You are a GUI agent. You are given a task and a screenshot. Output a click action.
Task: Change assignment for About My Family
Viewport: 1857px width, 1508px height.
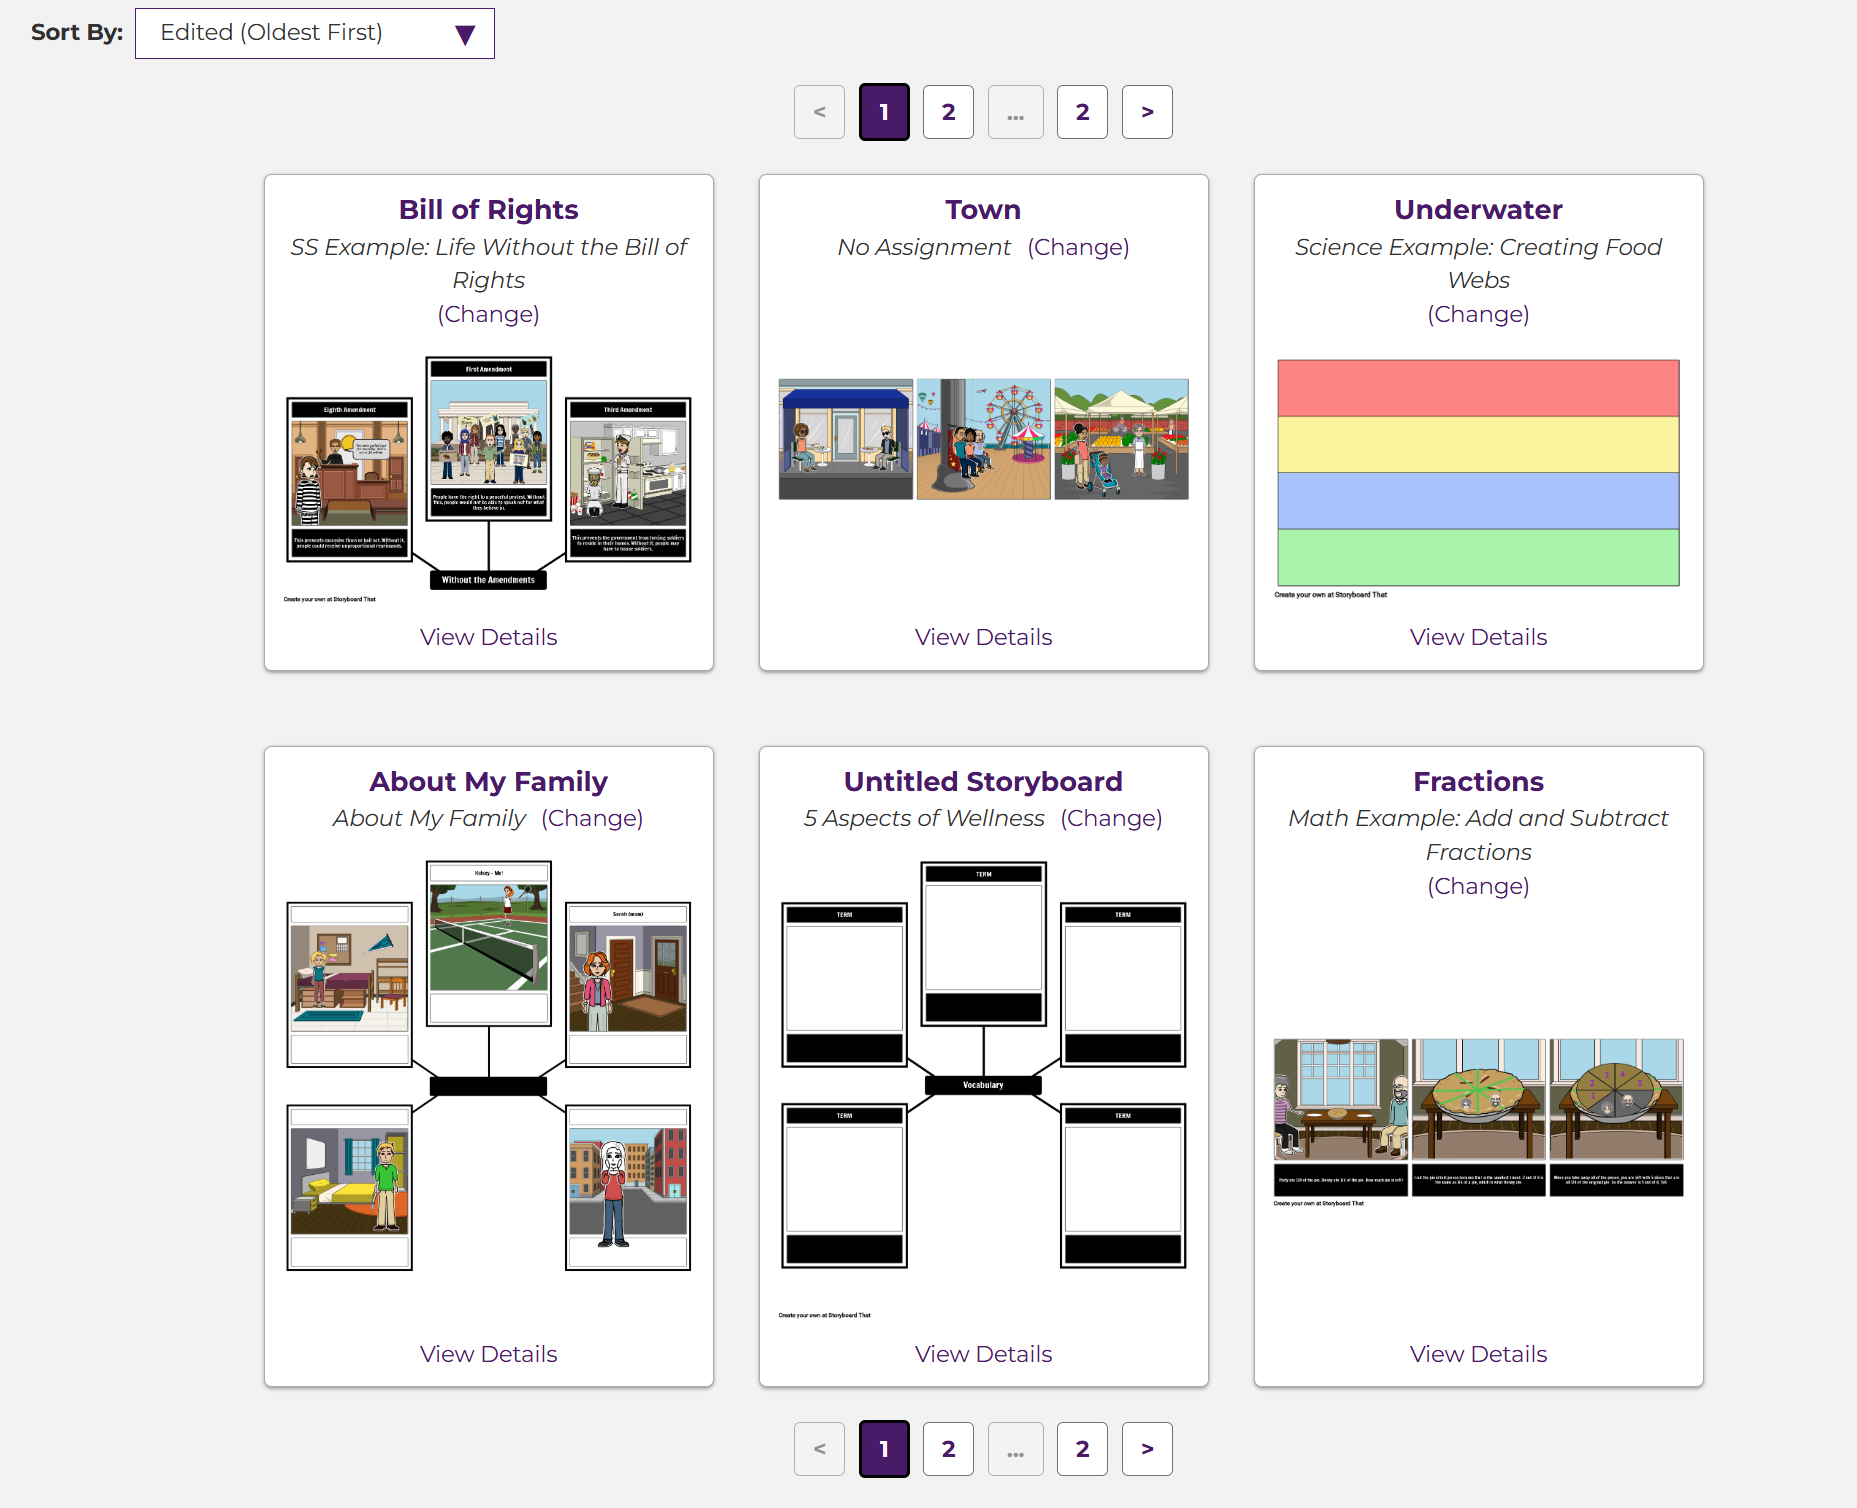(592, 818)
